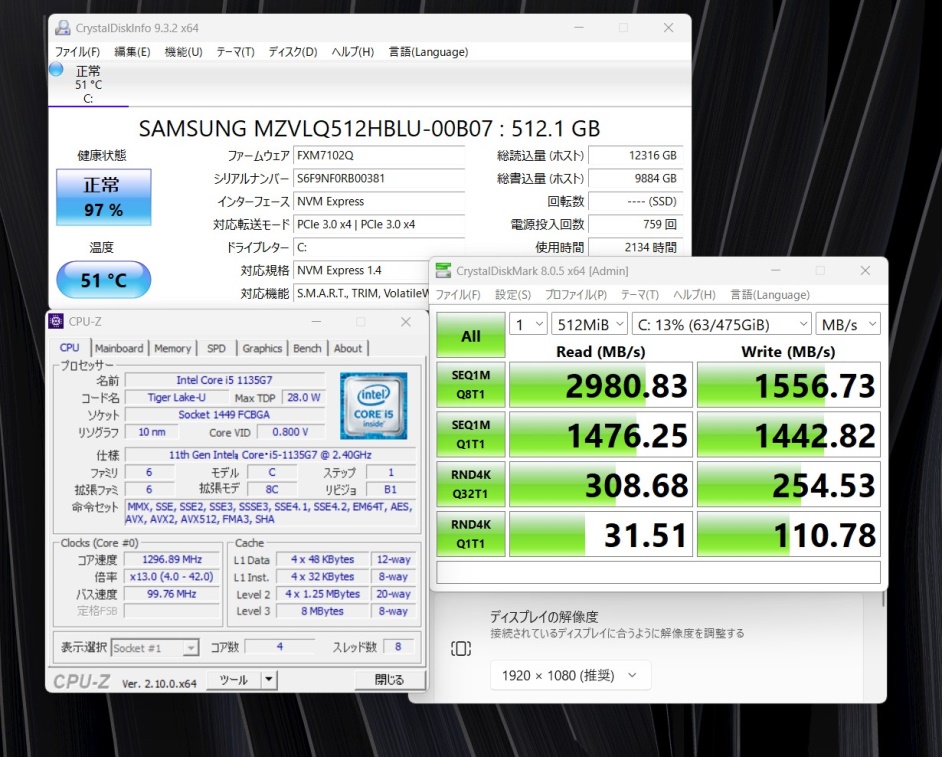Click the SEQ1M Q8T1 read result 2980.83
Screen dimensions: 942x757
tap(601, 385)
